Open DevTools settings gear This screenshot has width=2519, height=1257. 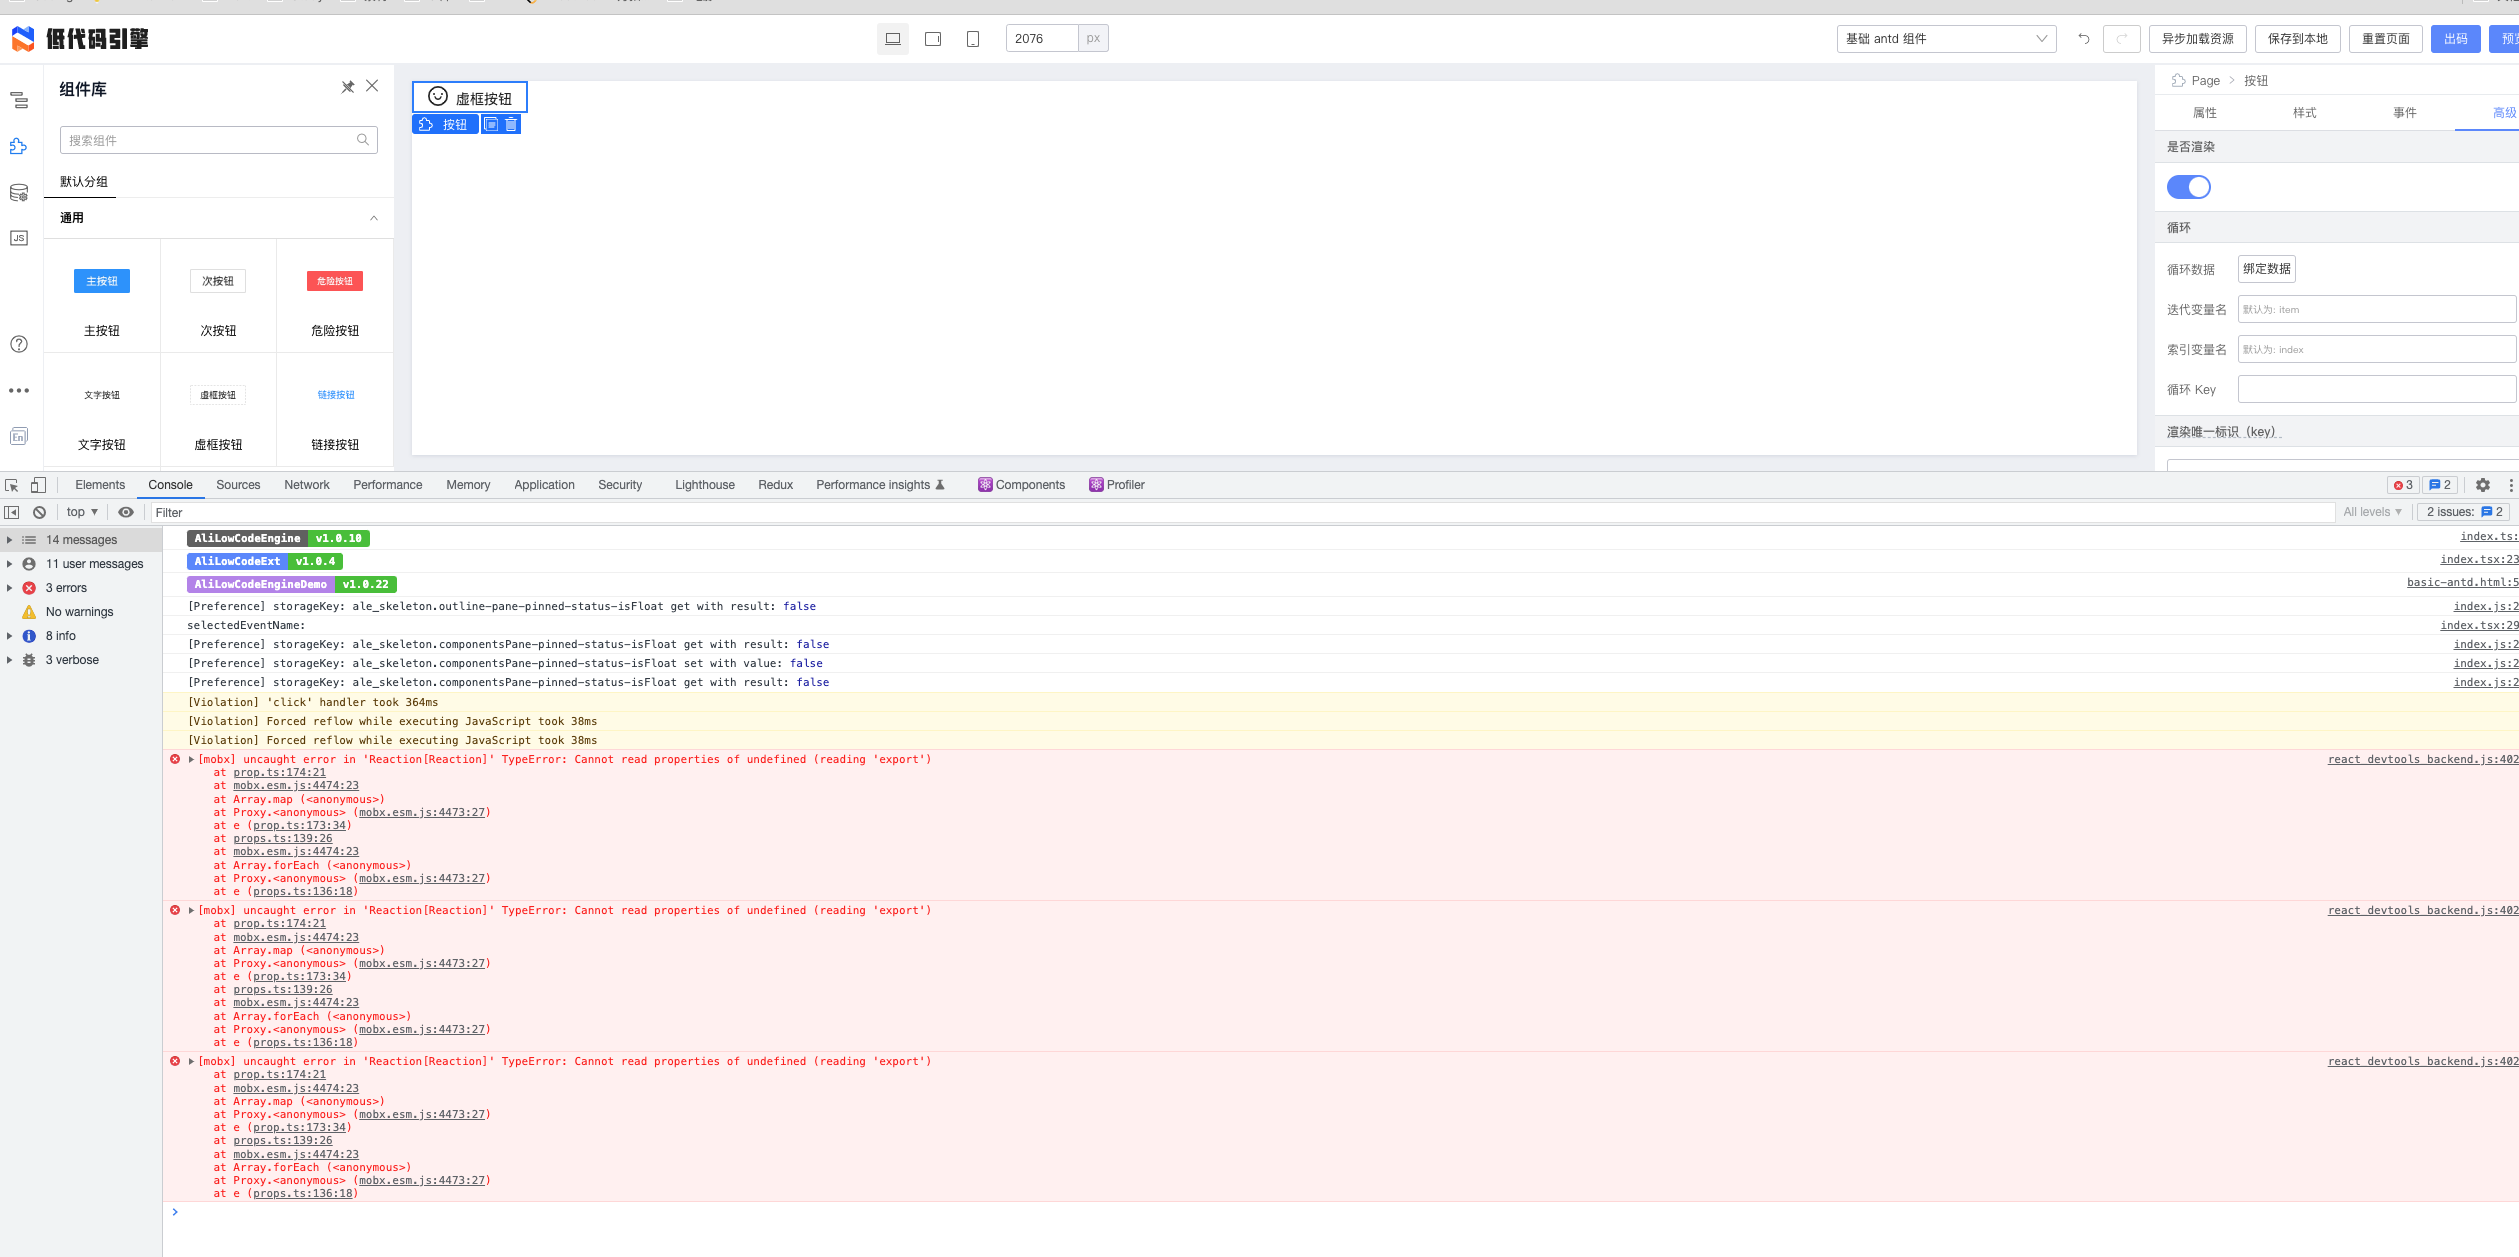(x=2483, y=485)
